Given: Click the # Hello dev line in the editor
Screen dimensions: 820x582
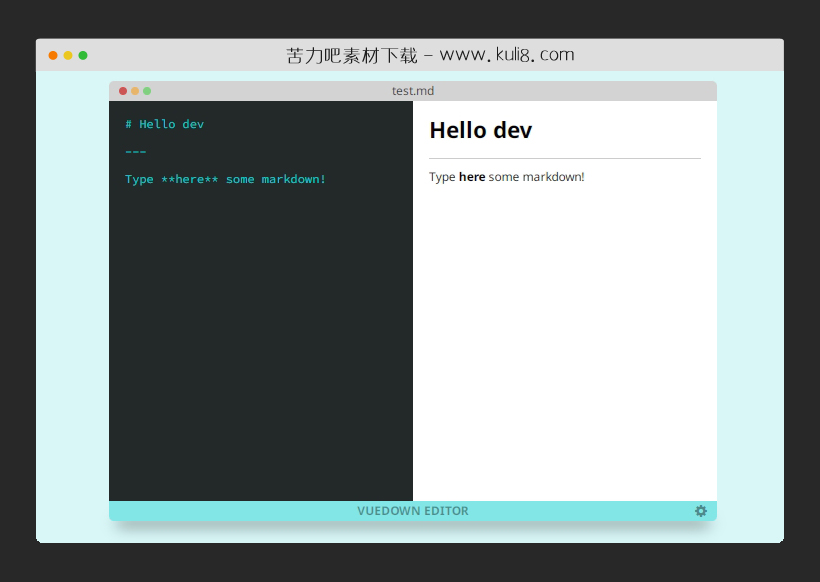Looking at the screenshot, I should point(164,123).
